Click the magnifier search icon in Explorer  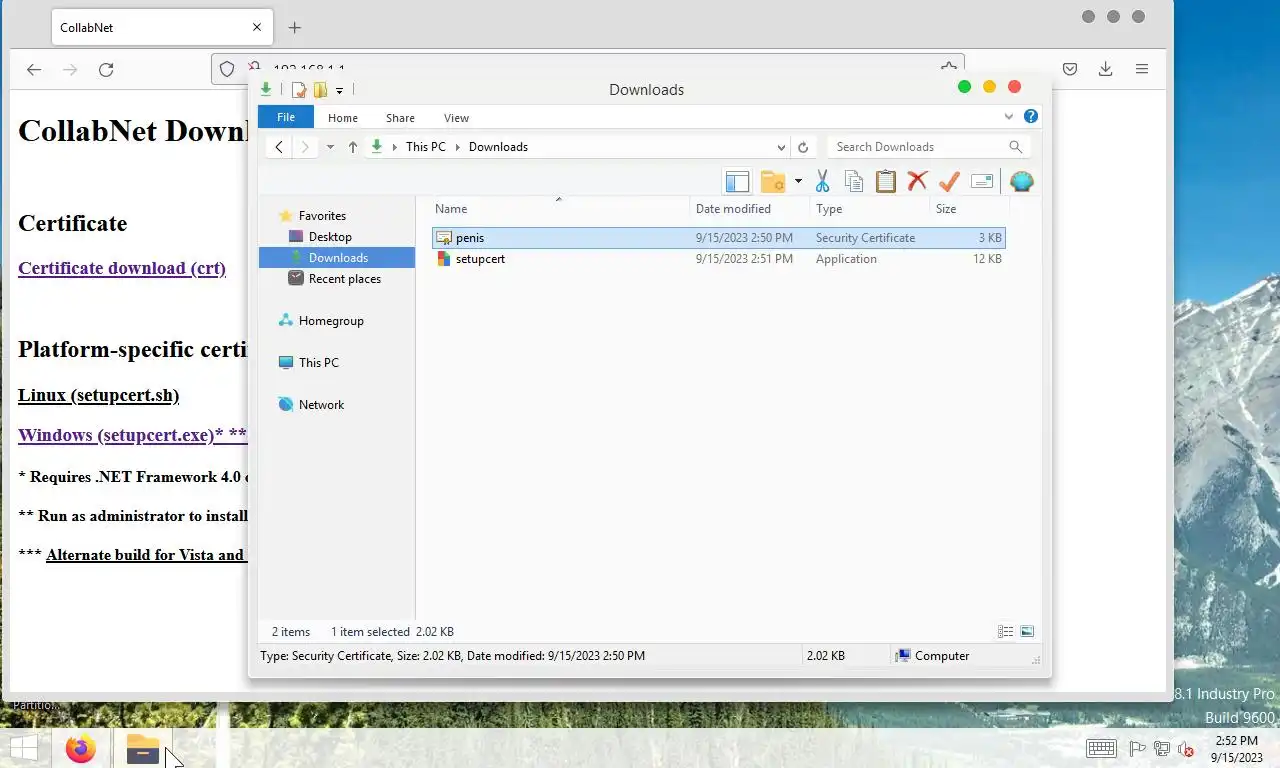click(x=1015, y=147)
